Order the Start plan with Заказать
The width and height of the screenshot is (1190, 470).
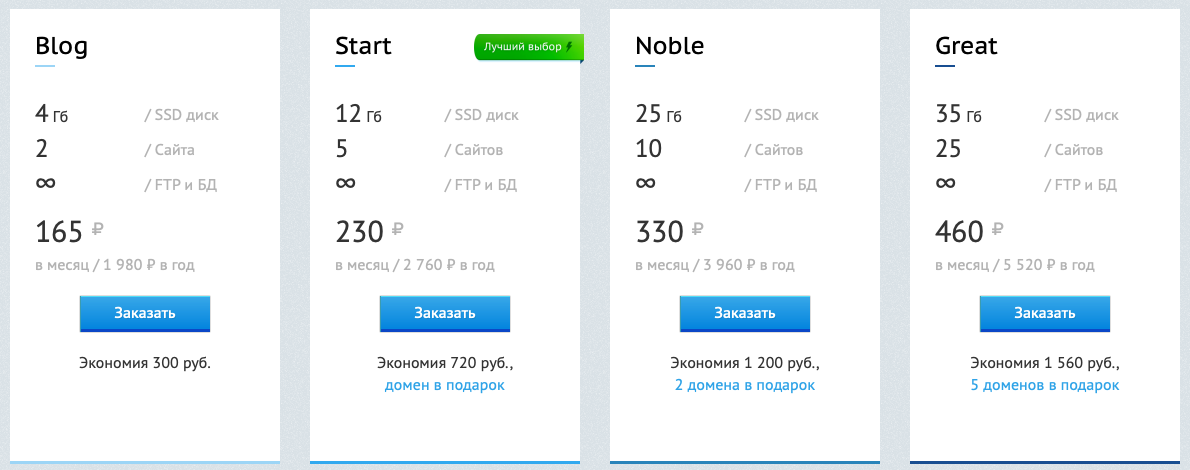click(445, 313)
